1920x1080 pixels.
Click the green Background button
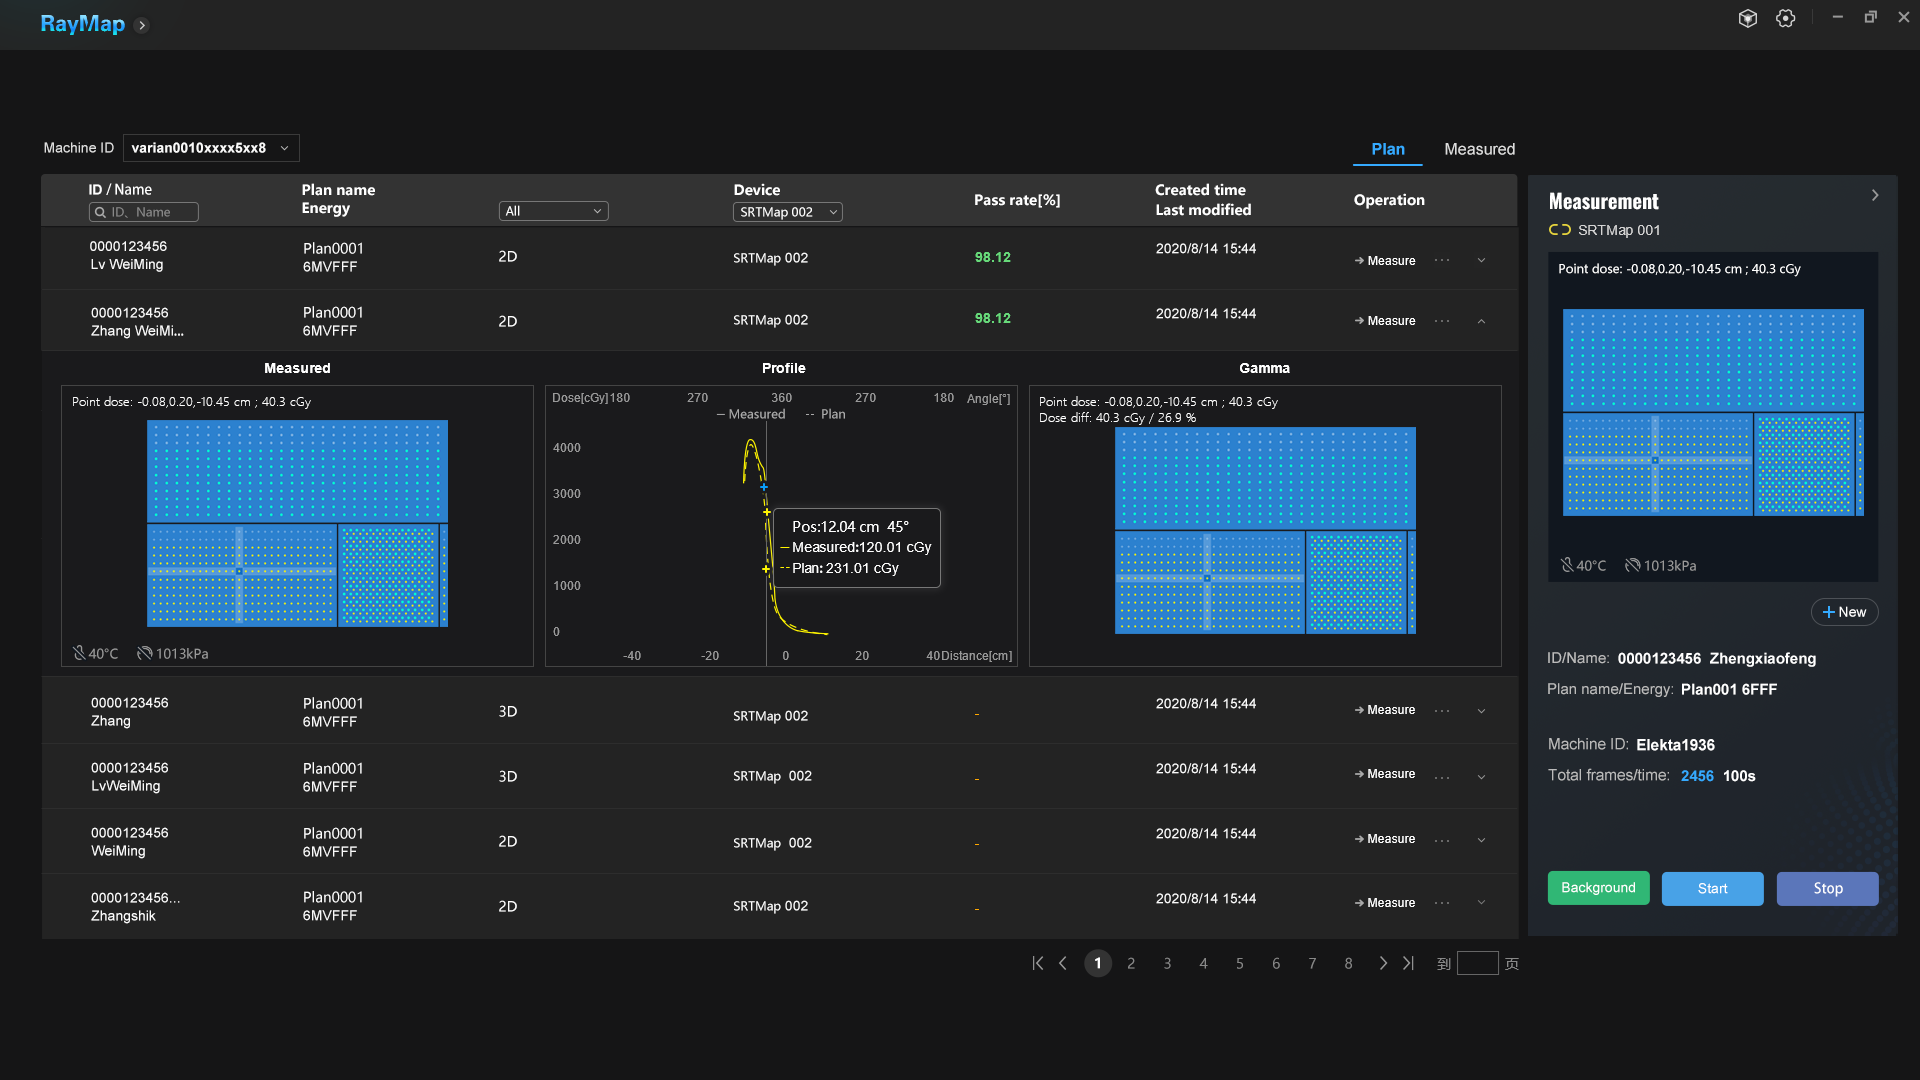click(1598, 888)
